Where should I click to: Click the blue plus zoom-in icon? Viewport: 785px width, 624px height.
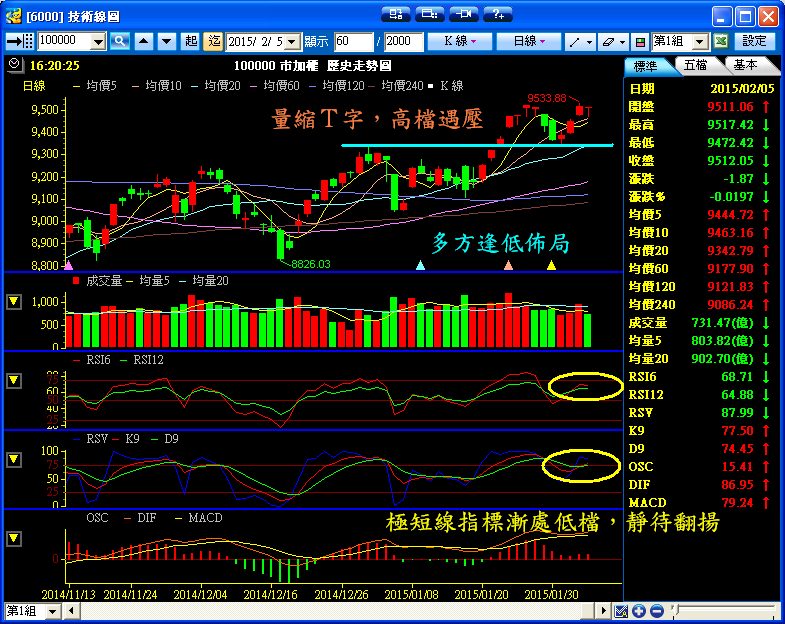click(x=640, y=611)
